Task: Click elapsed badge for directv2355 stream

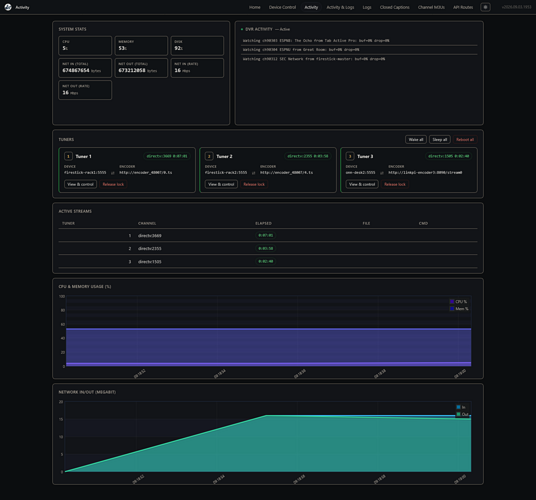Action: pyautogui.click(x=266, y=248)
